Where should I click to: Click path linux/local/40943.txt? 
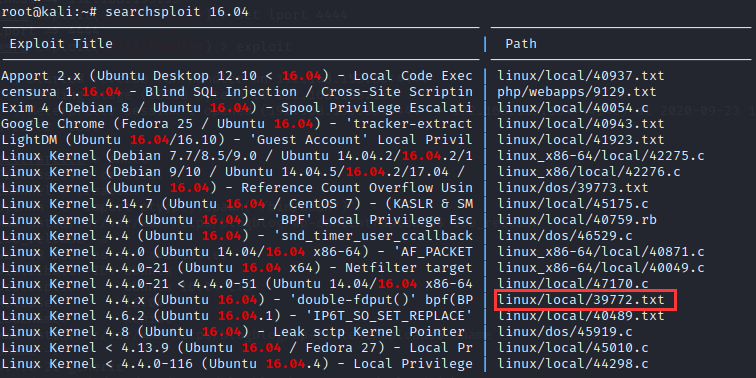coord(581,123)
